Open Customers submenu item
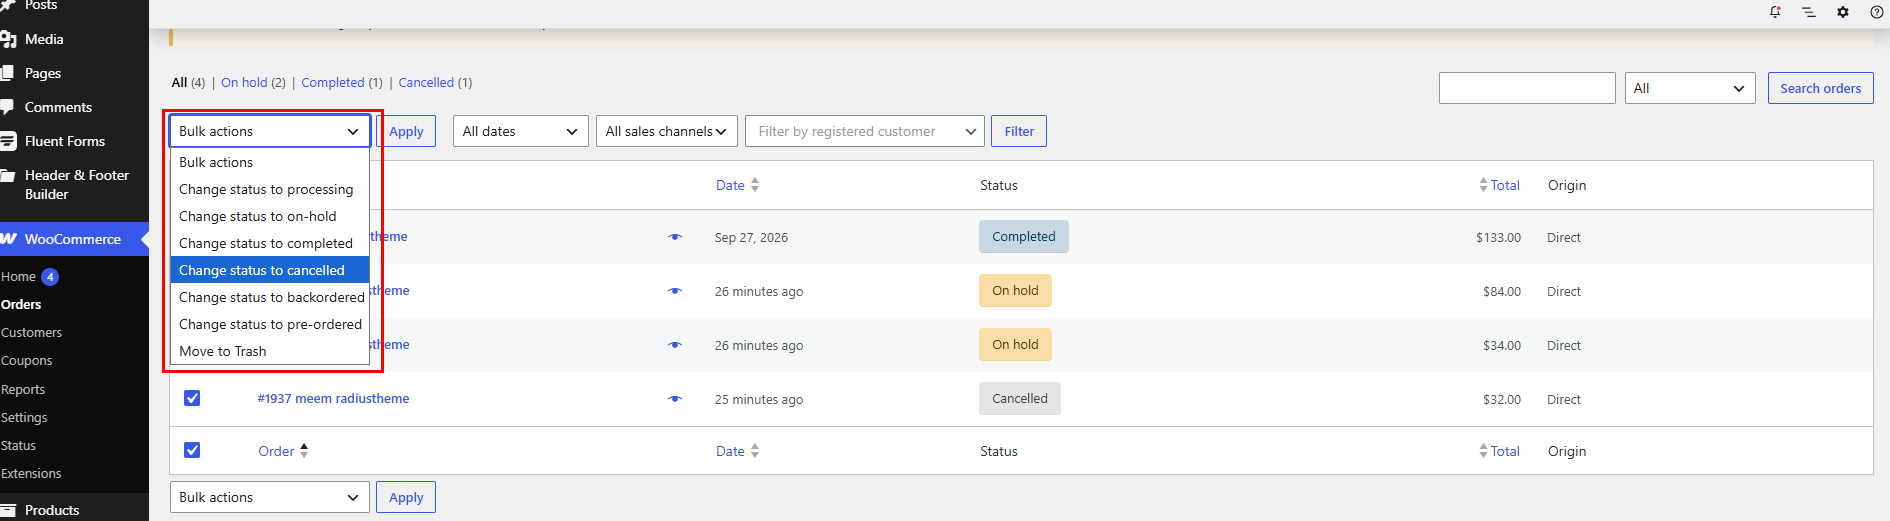1890x521 pixels. coord(31,332)
